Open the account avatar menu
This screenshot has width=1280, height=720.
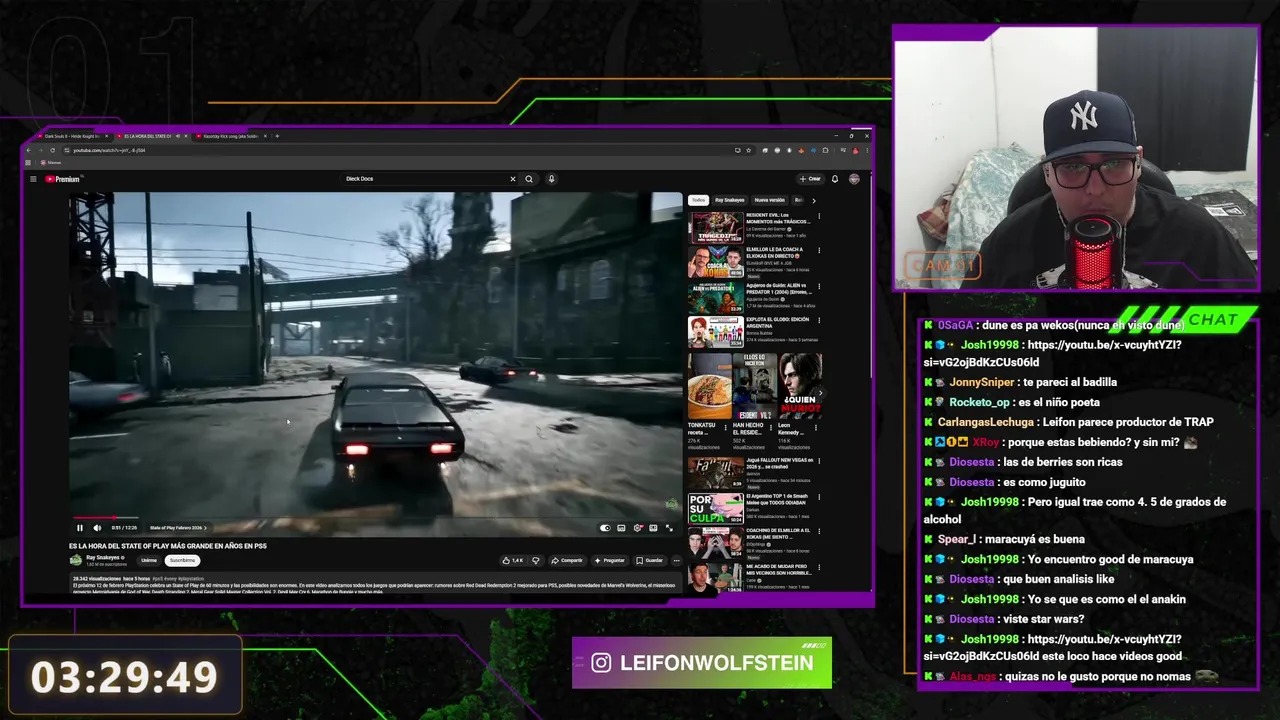[854, 179]
